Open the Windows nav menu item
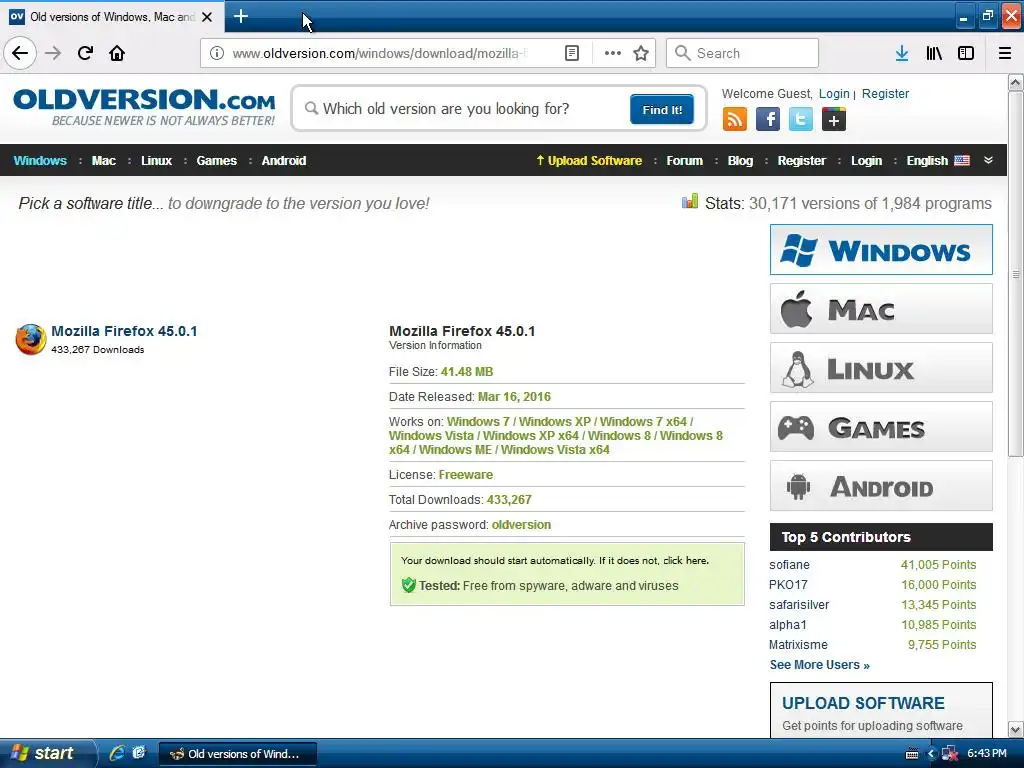This screenshot has height=768, width=1024. point(40,161)
